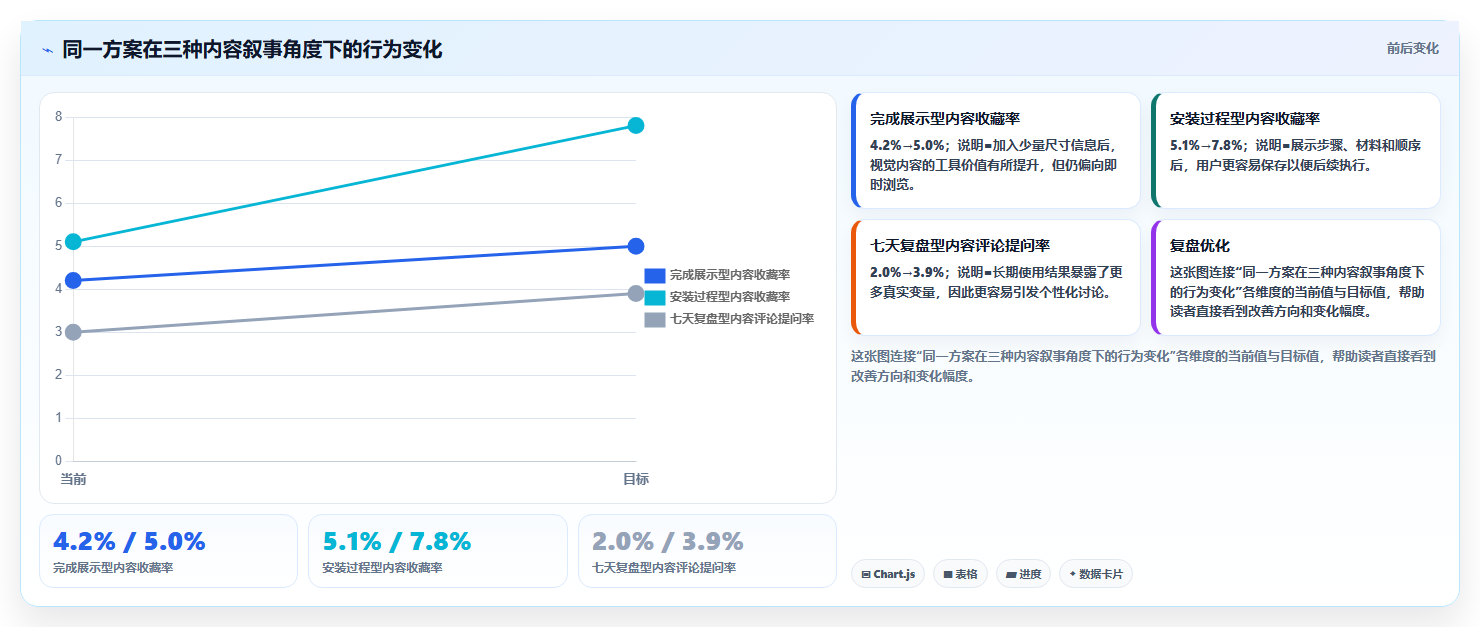This screenshot has width=1480, height=627.
Task: Click the 当前 x-axis label
Action: [73, 479]
